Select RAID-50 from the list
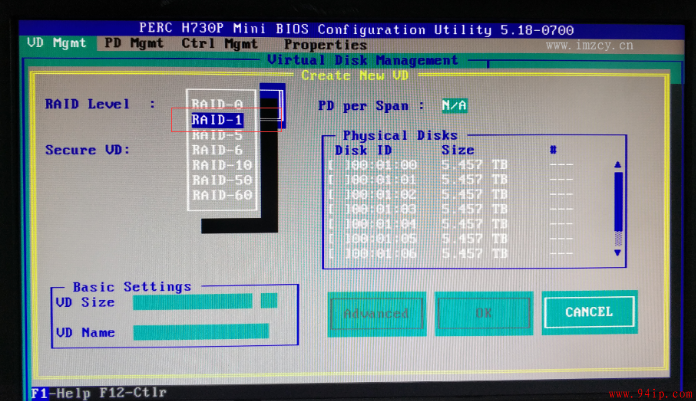 222,180
